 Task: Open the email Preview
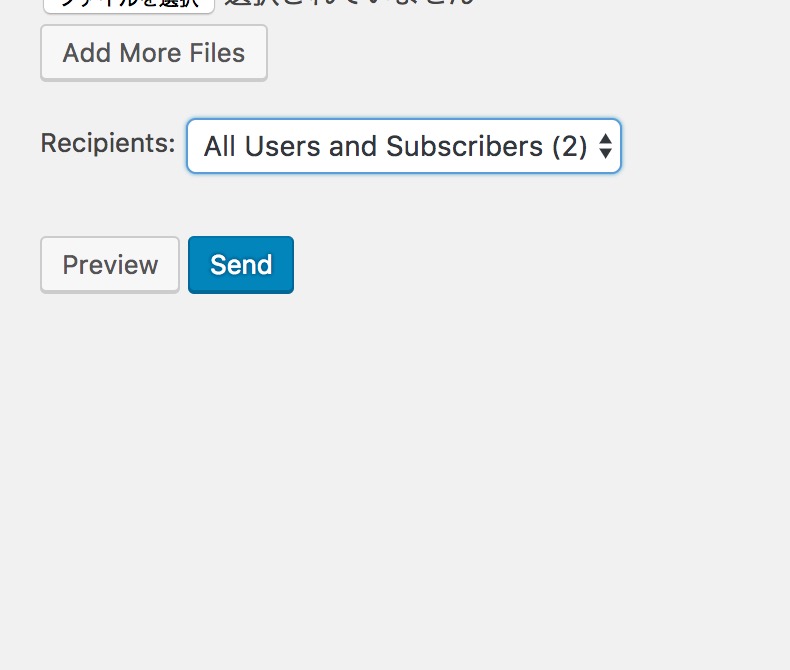coord(110,265)
